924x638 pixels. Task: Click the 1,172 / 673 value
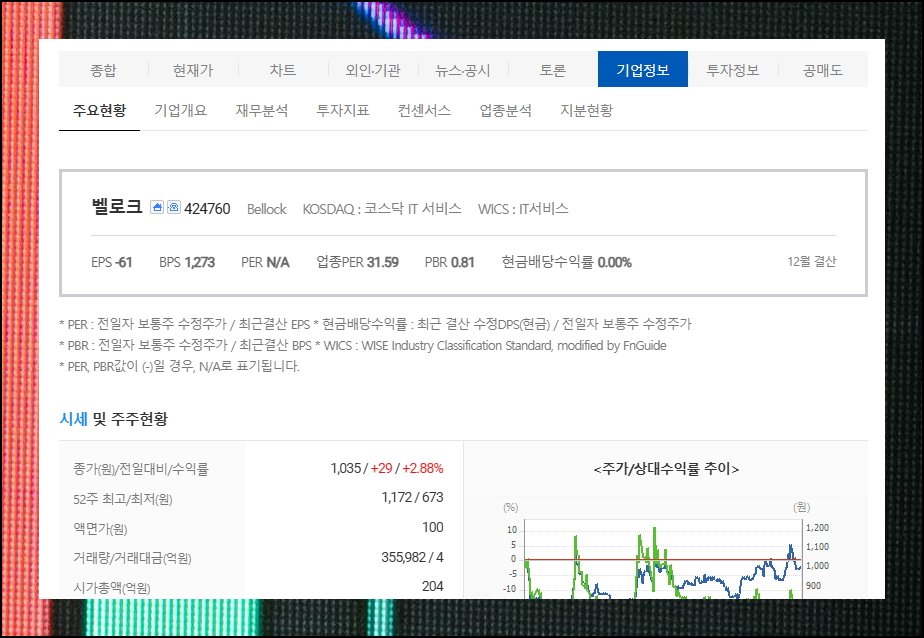click(412, 497)
